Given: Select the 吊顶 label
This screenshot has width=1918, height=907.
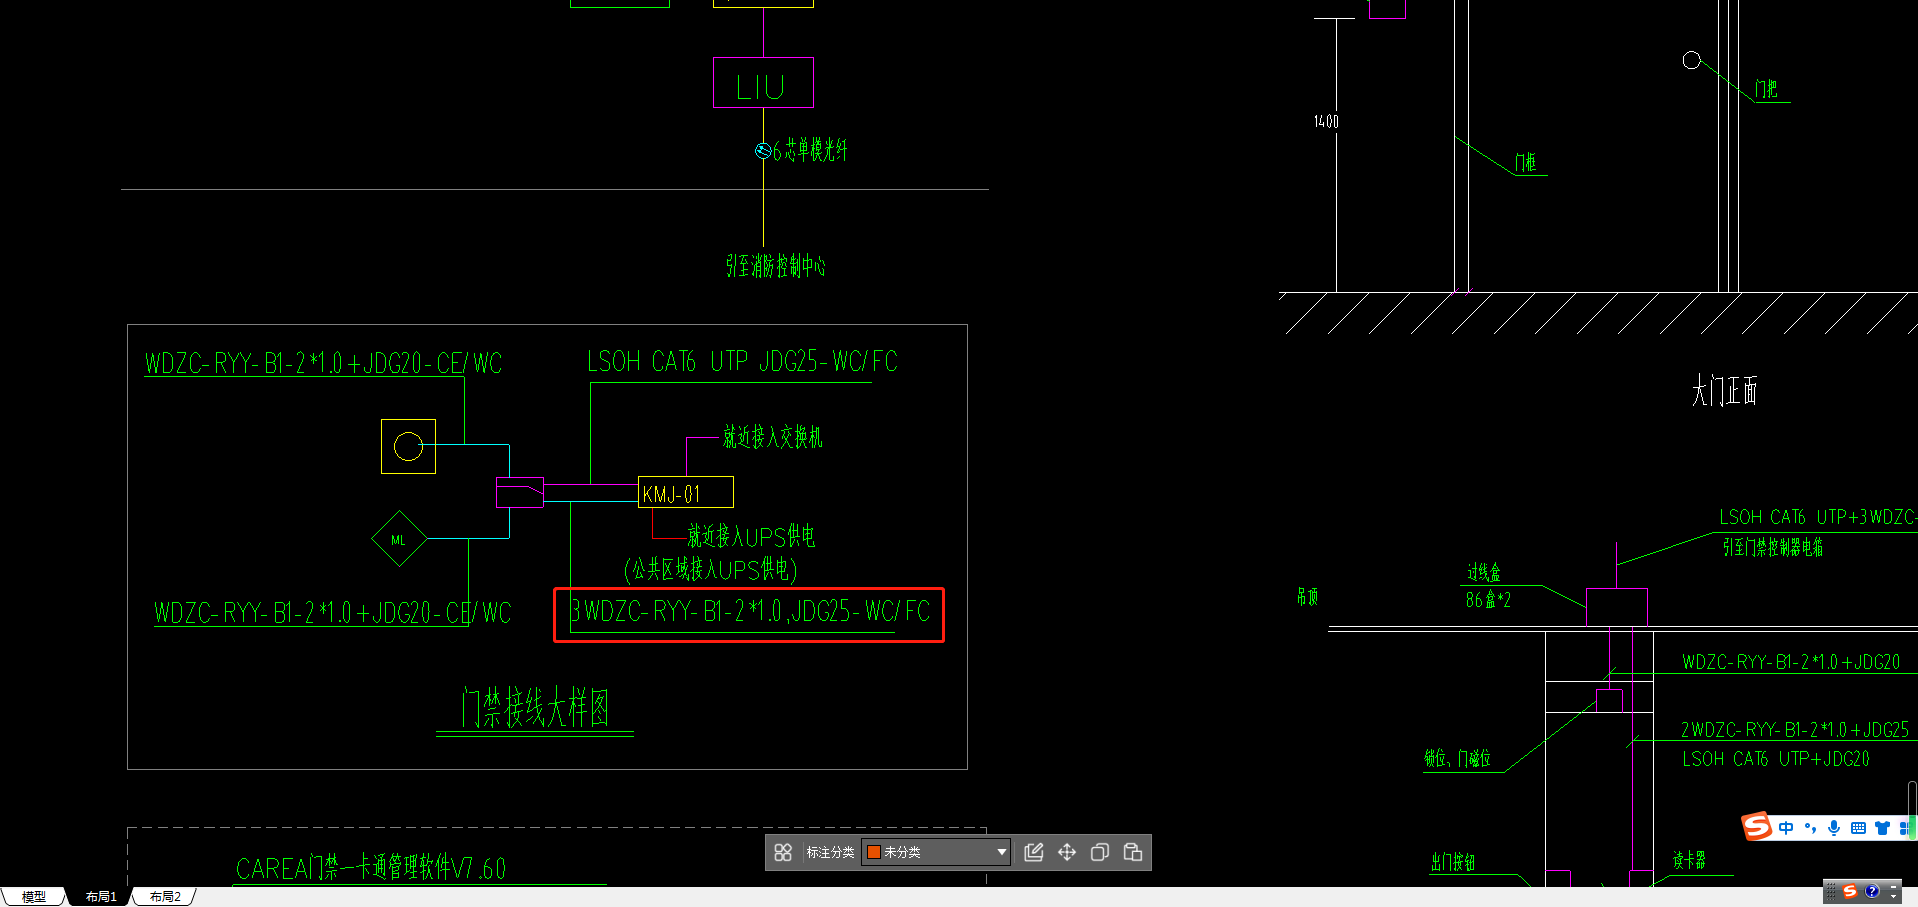Looking at the screenshot, I should pos(1307,597).
